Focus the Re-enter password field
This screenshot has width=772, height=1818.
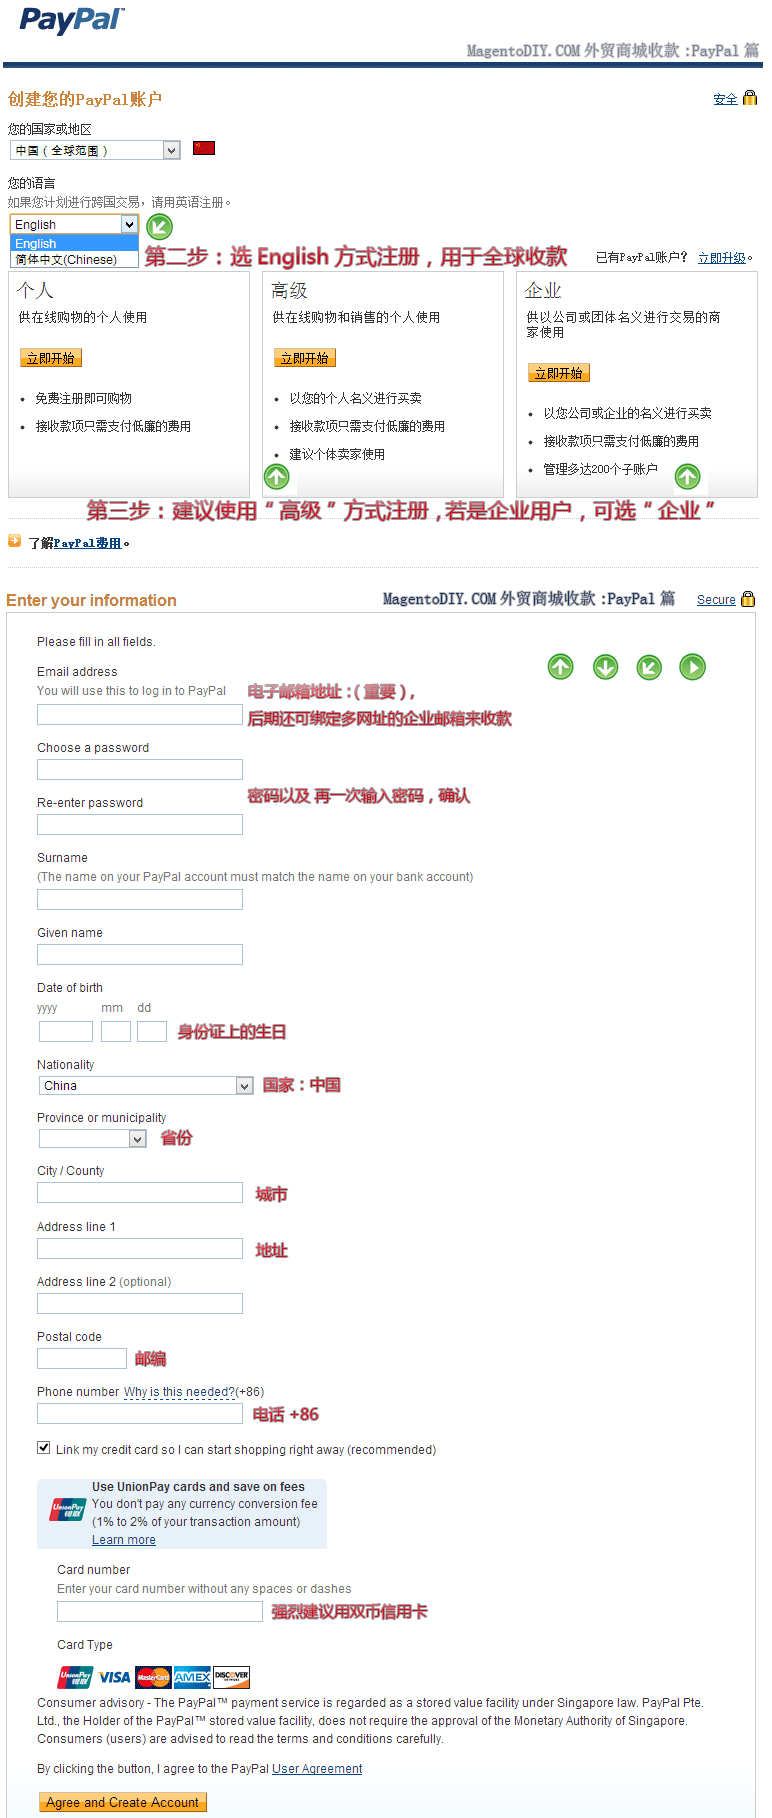[x=140, y=824]
